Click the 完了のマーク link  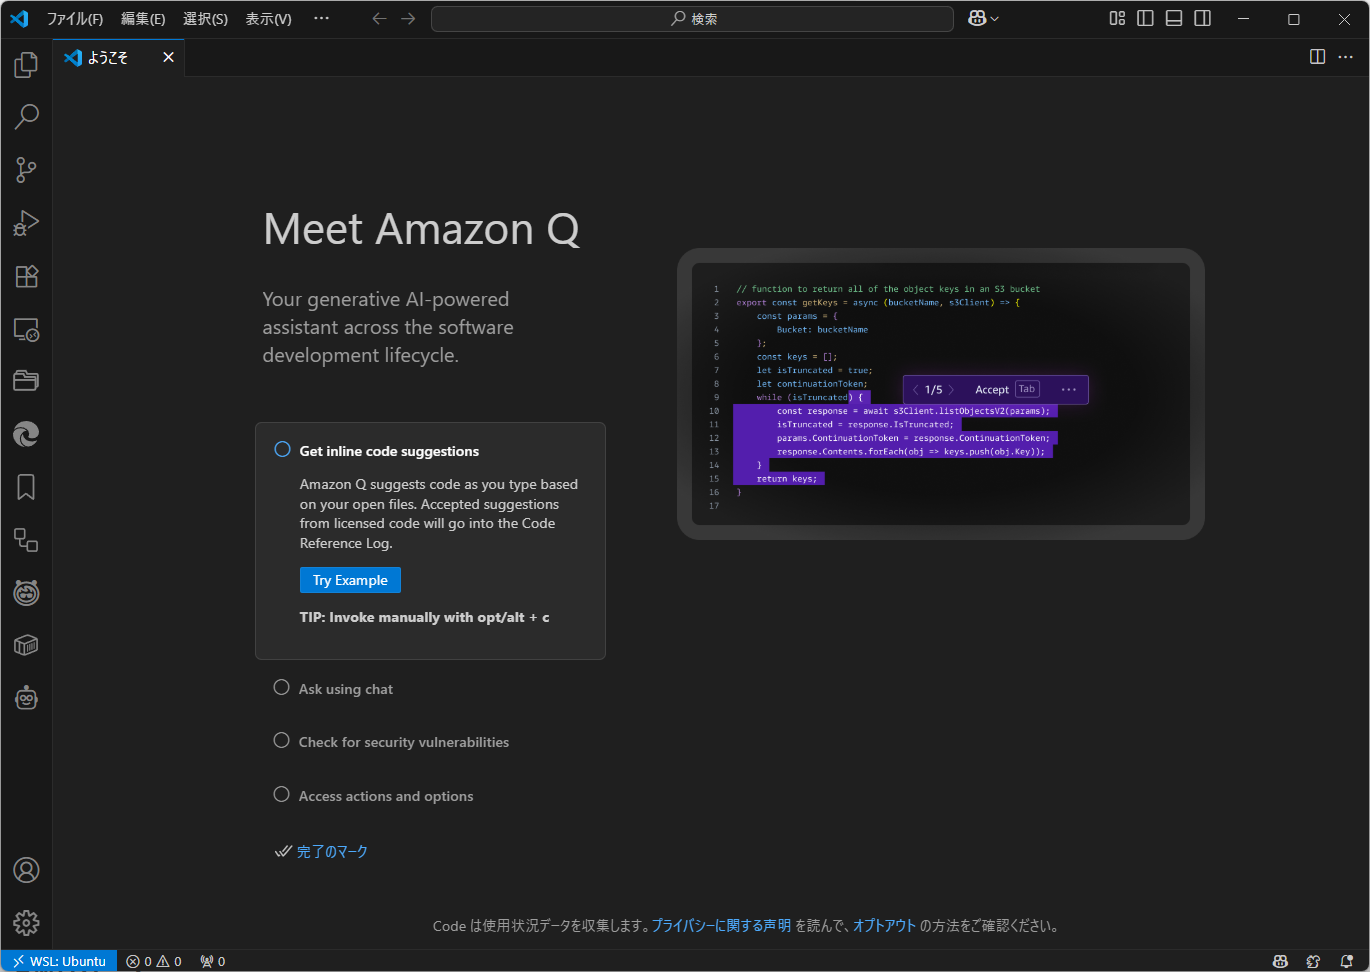[x=332, y=852]
